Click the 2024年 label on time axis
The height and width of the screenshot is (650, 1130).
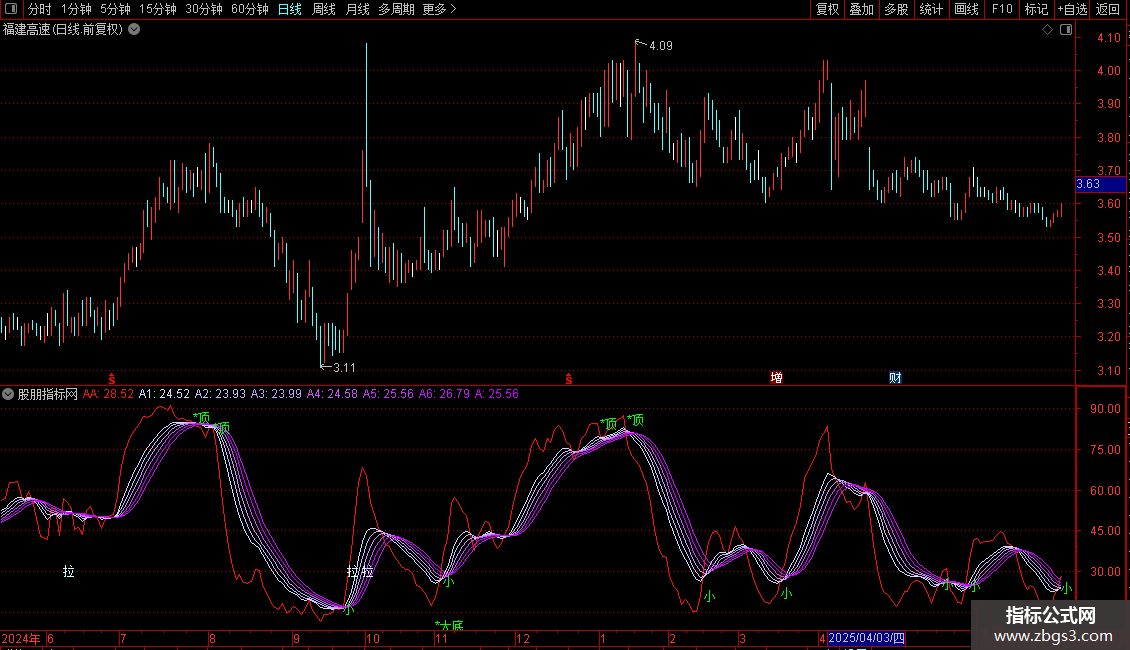[21, 638]
